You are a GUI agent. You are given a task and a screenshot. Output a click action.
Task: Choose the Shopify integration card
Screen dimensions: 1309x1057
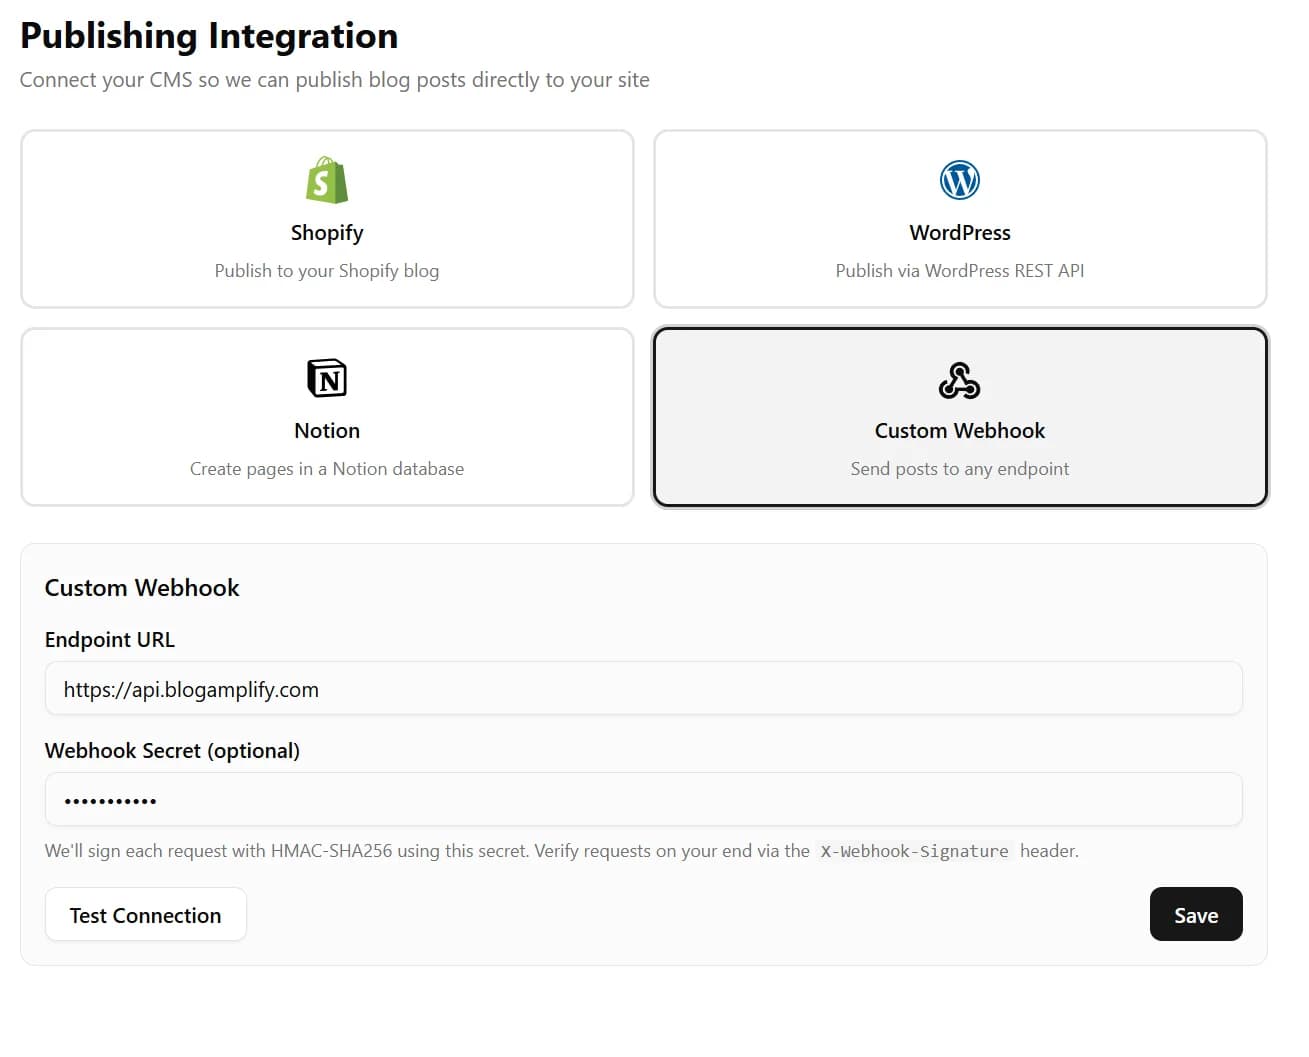pyautogui.click(x=326, y=218)
